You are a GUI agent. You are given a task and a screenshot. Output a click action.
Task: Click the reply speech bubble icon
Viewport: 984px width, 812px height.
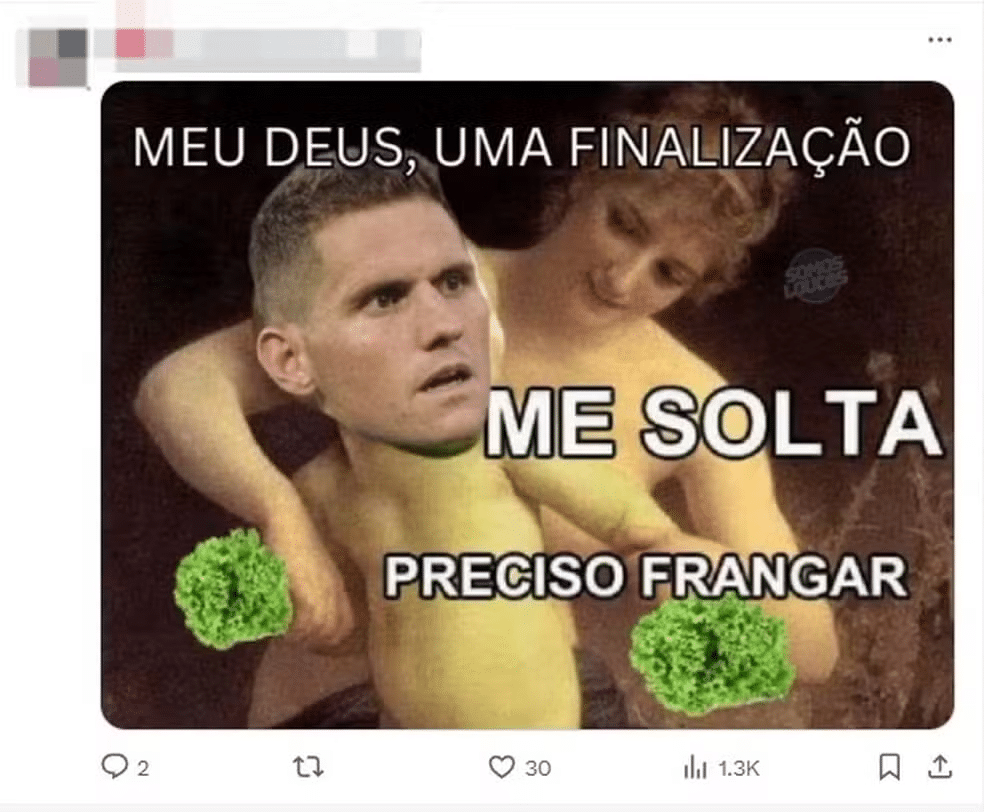114,766
